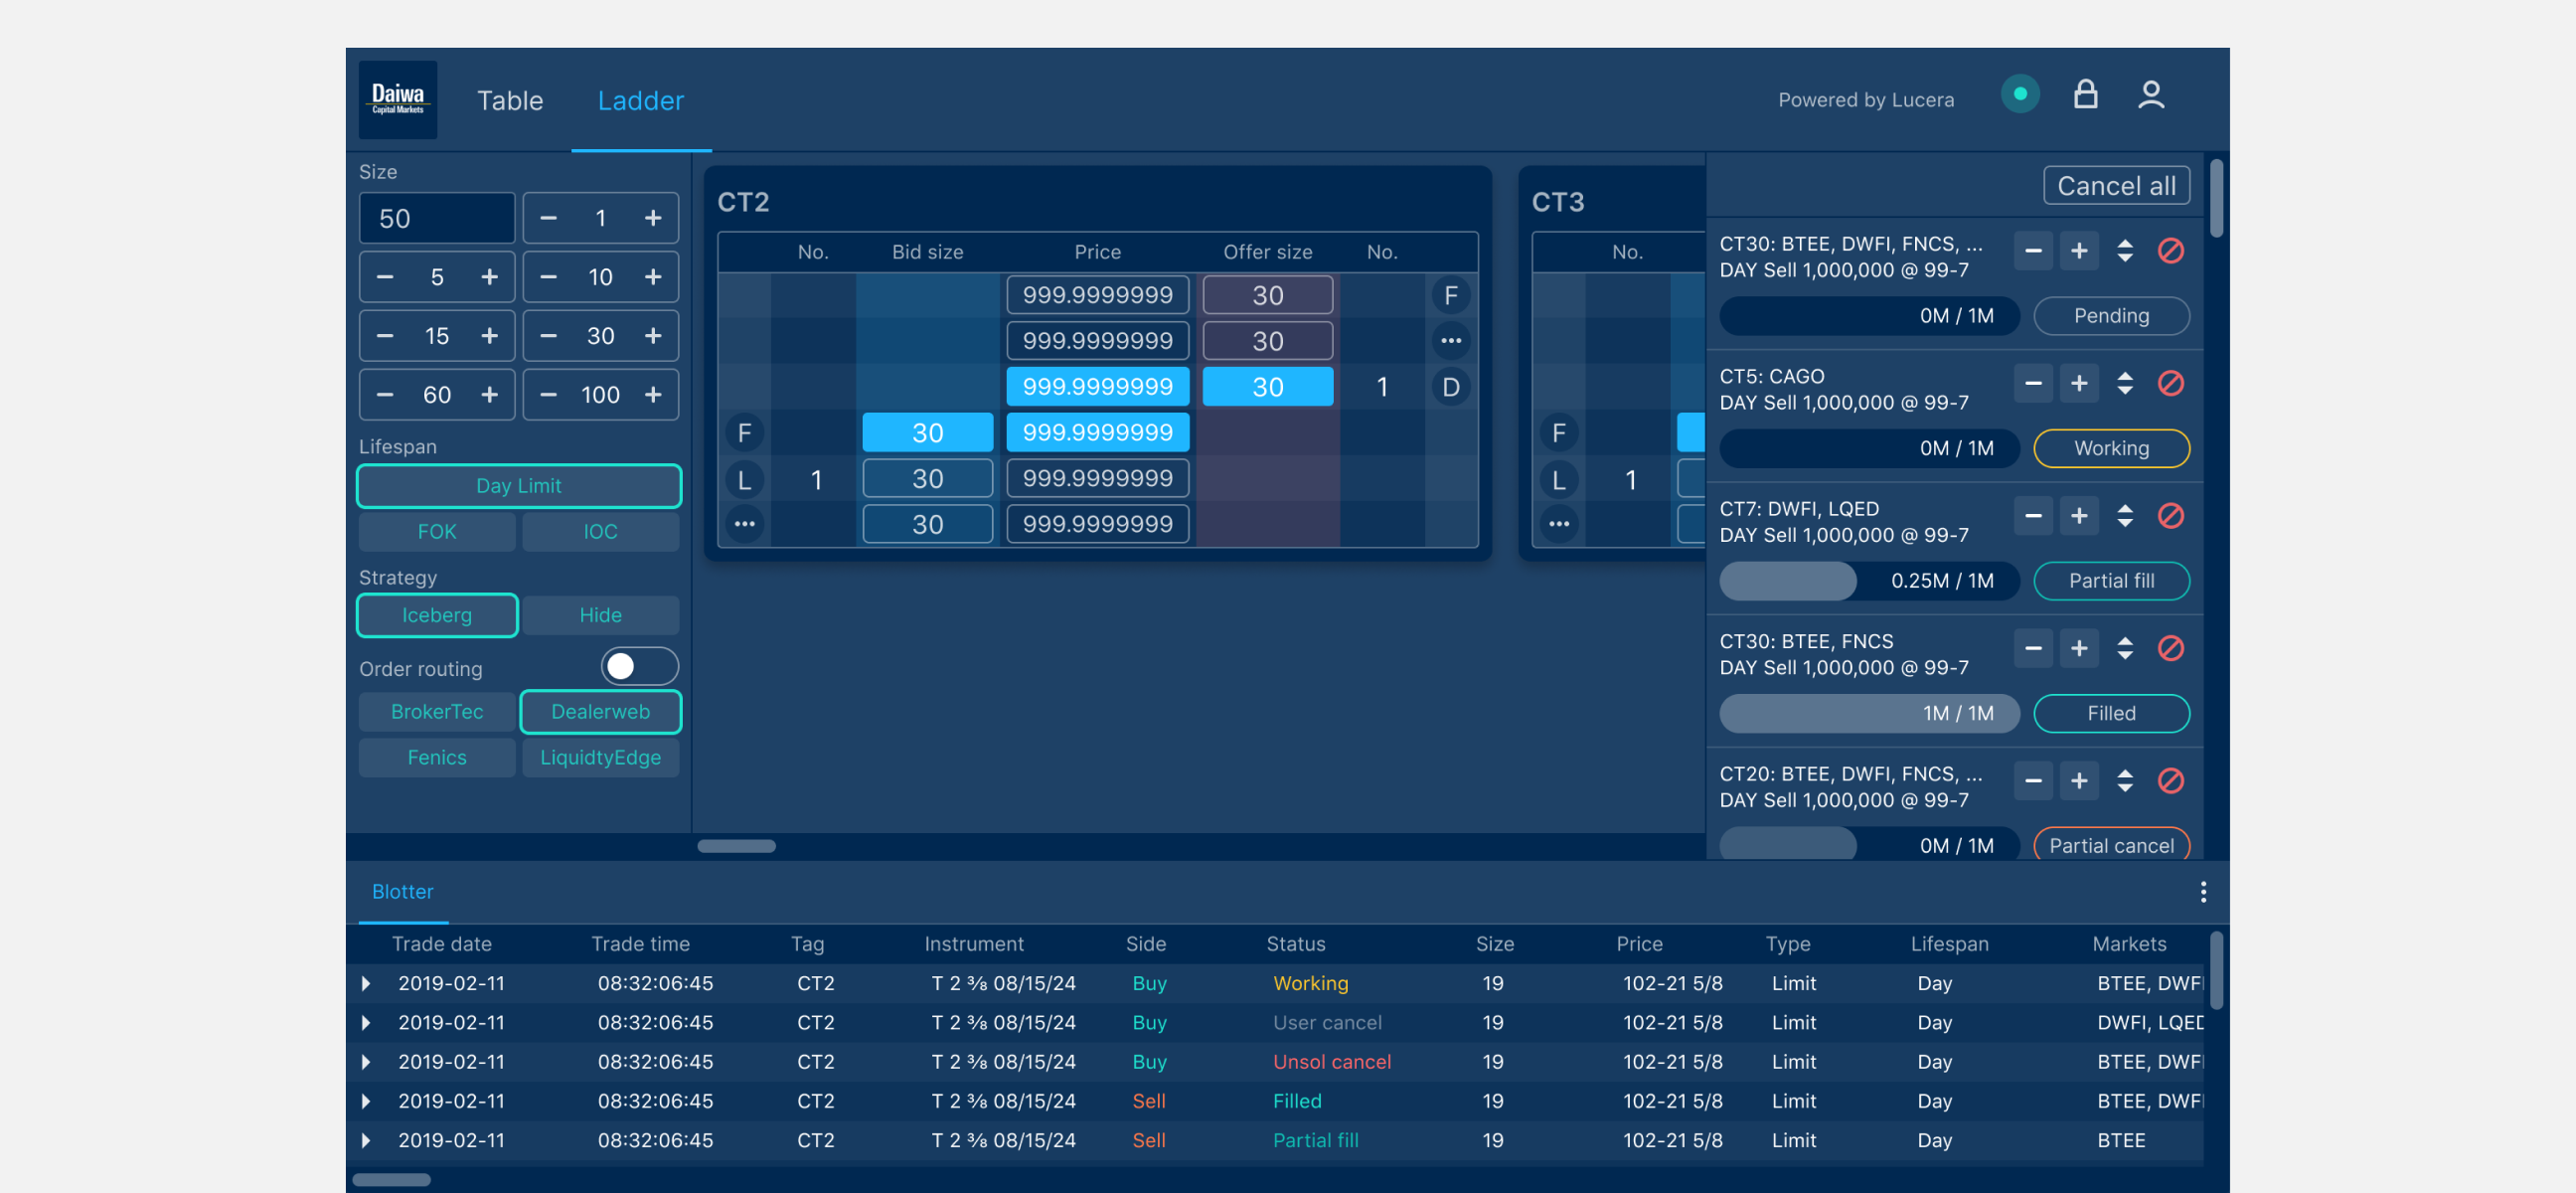Cancel the CT5 CAGO order
The height and width of the screenshot is (1193, 2576).
point(2170,383)
